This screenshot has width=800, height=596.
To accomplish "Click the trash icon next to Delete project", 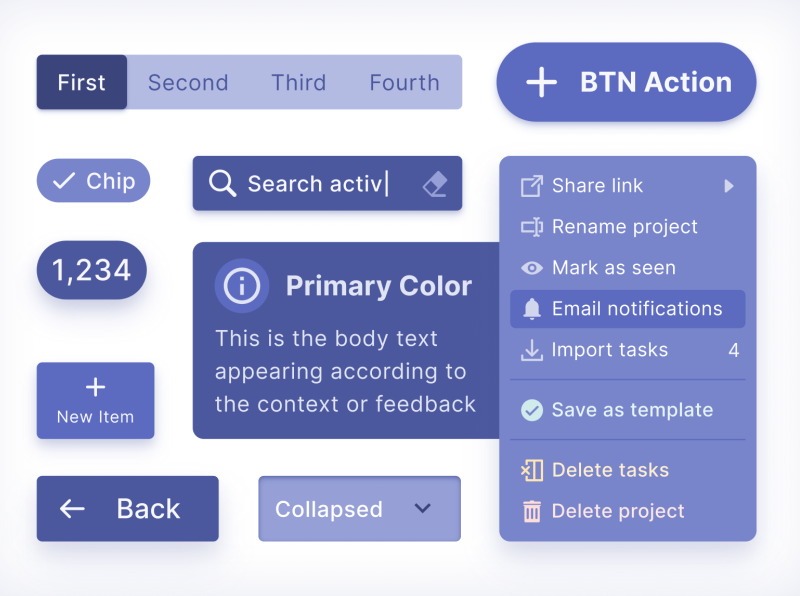I will pyautogui.click(x=531, y=511).
